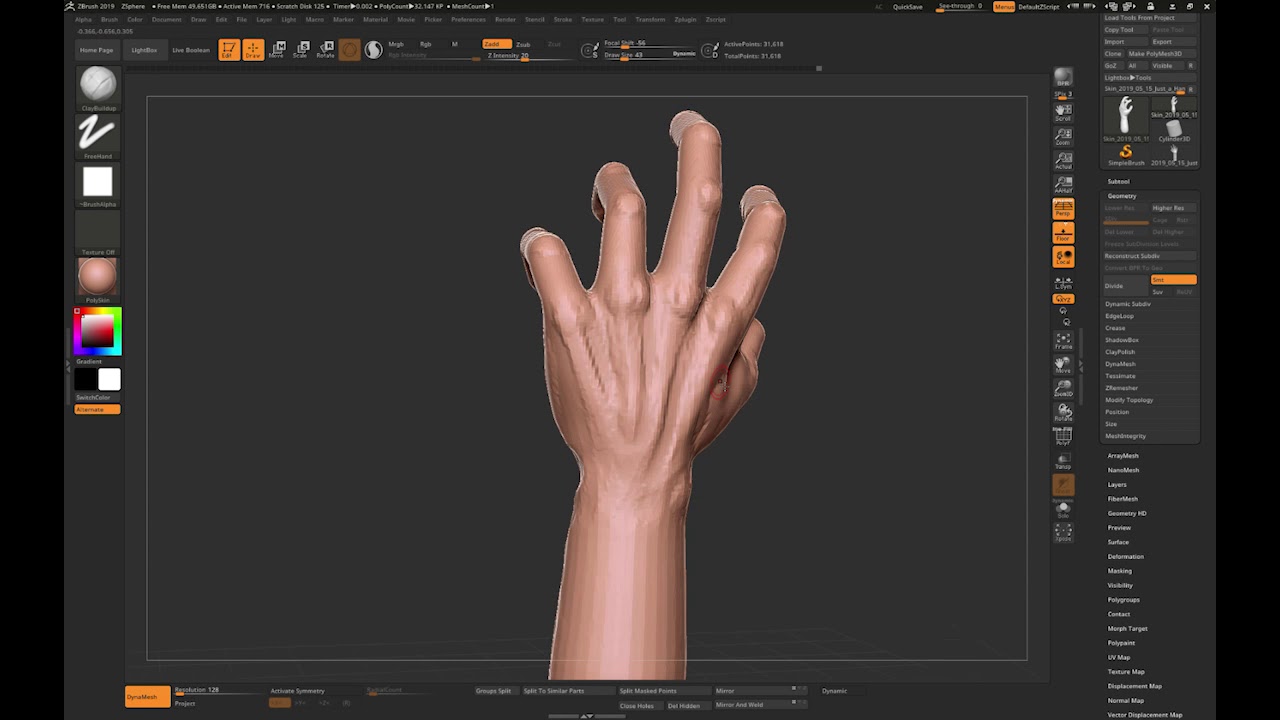
Task: Click the Actual size icon
Action: 1063,160
